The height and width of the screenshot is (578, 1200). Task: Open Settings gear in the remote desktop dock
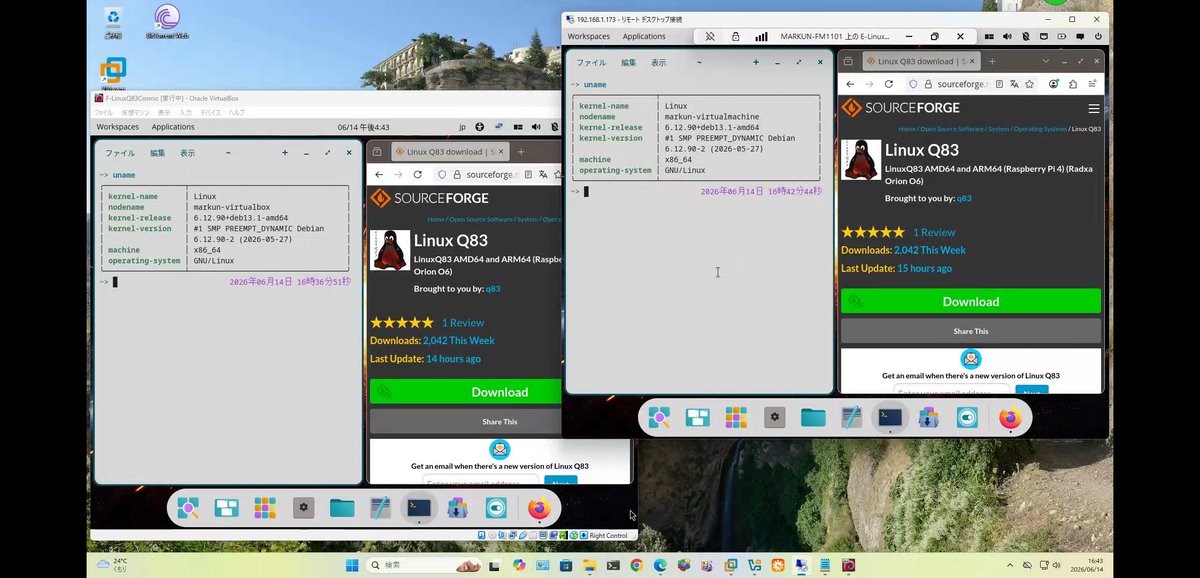pos(775,418)
